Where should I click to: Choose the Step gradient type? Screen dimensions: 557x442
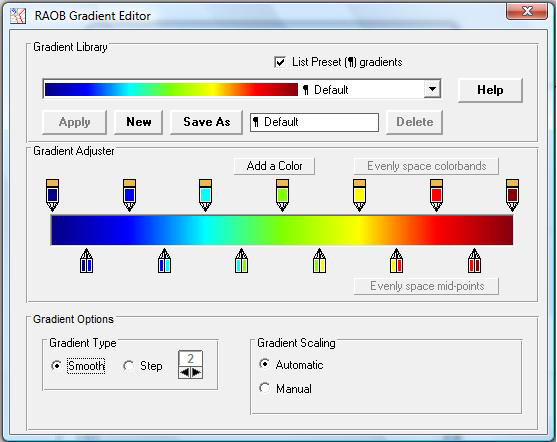tap(128, 366)
